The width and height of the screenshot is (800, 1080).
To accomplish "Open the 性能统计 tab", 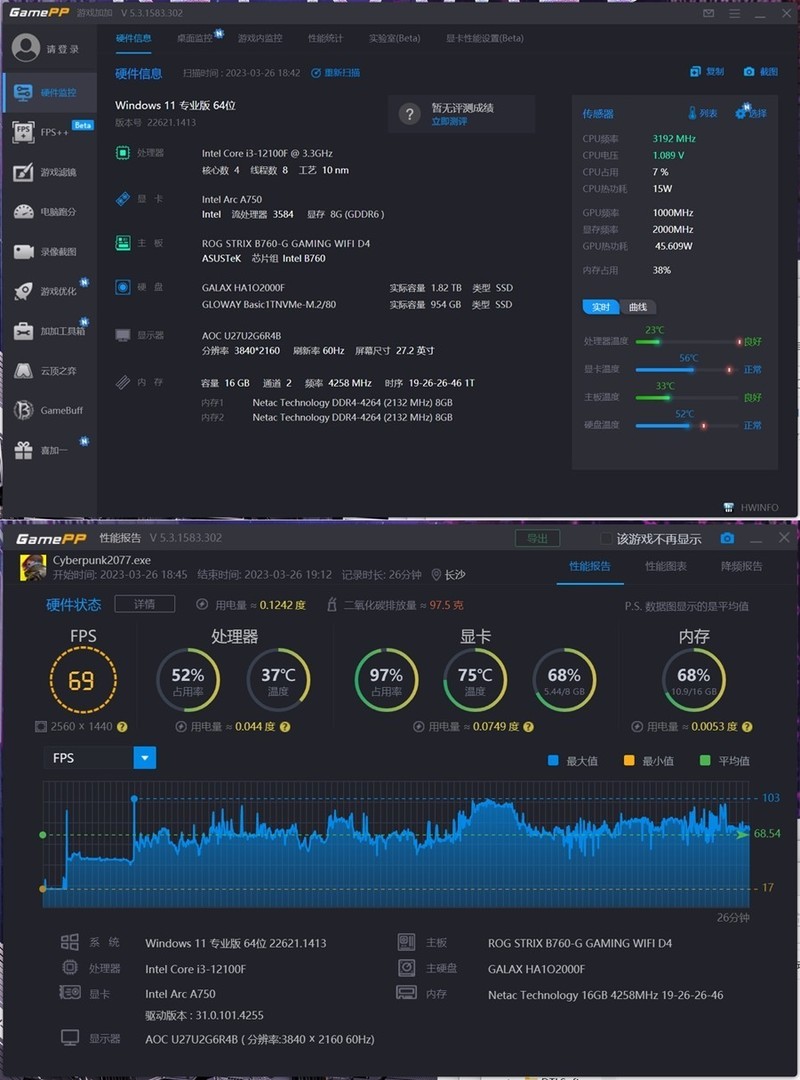I will [x=325, y=39].
